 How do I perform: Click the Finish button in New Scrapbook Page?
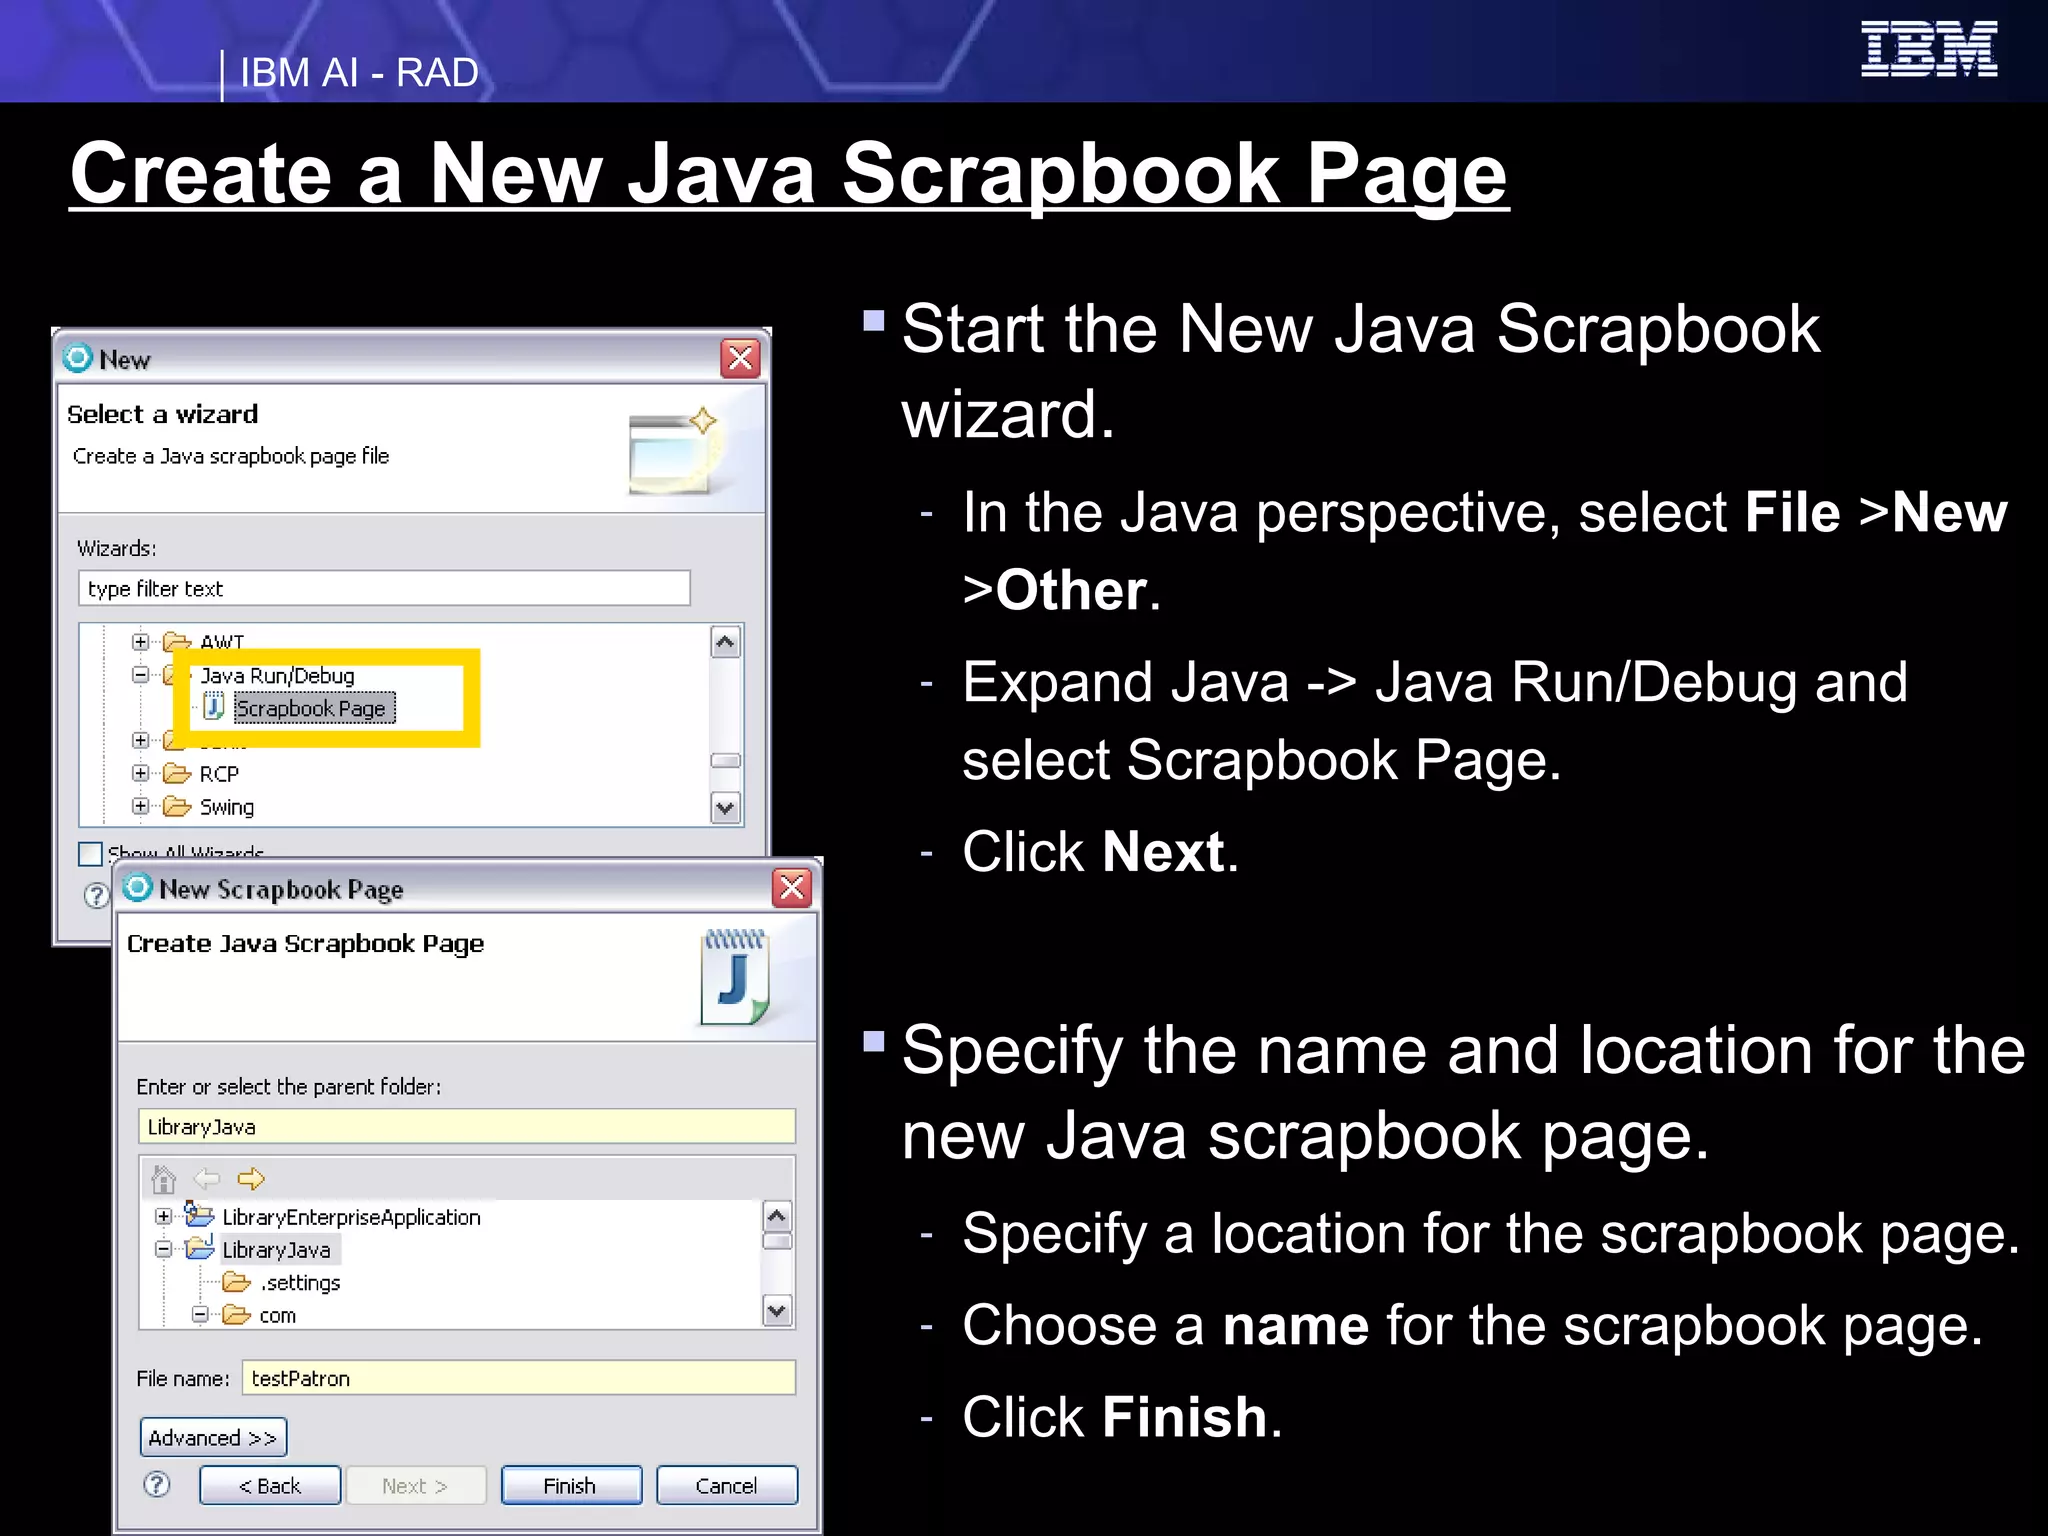571,1485
